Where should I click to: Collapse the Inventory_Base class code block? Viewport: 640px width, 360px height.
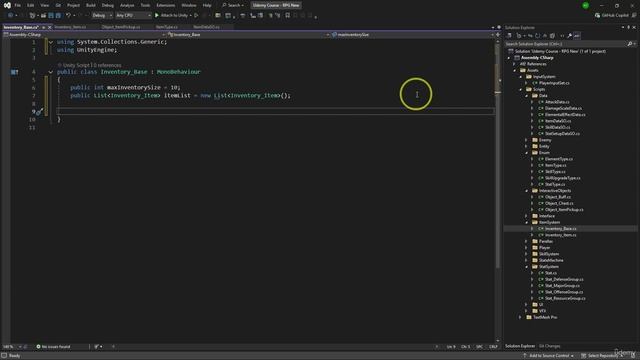[51, 72]
